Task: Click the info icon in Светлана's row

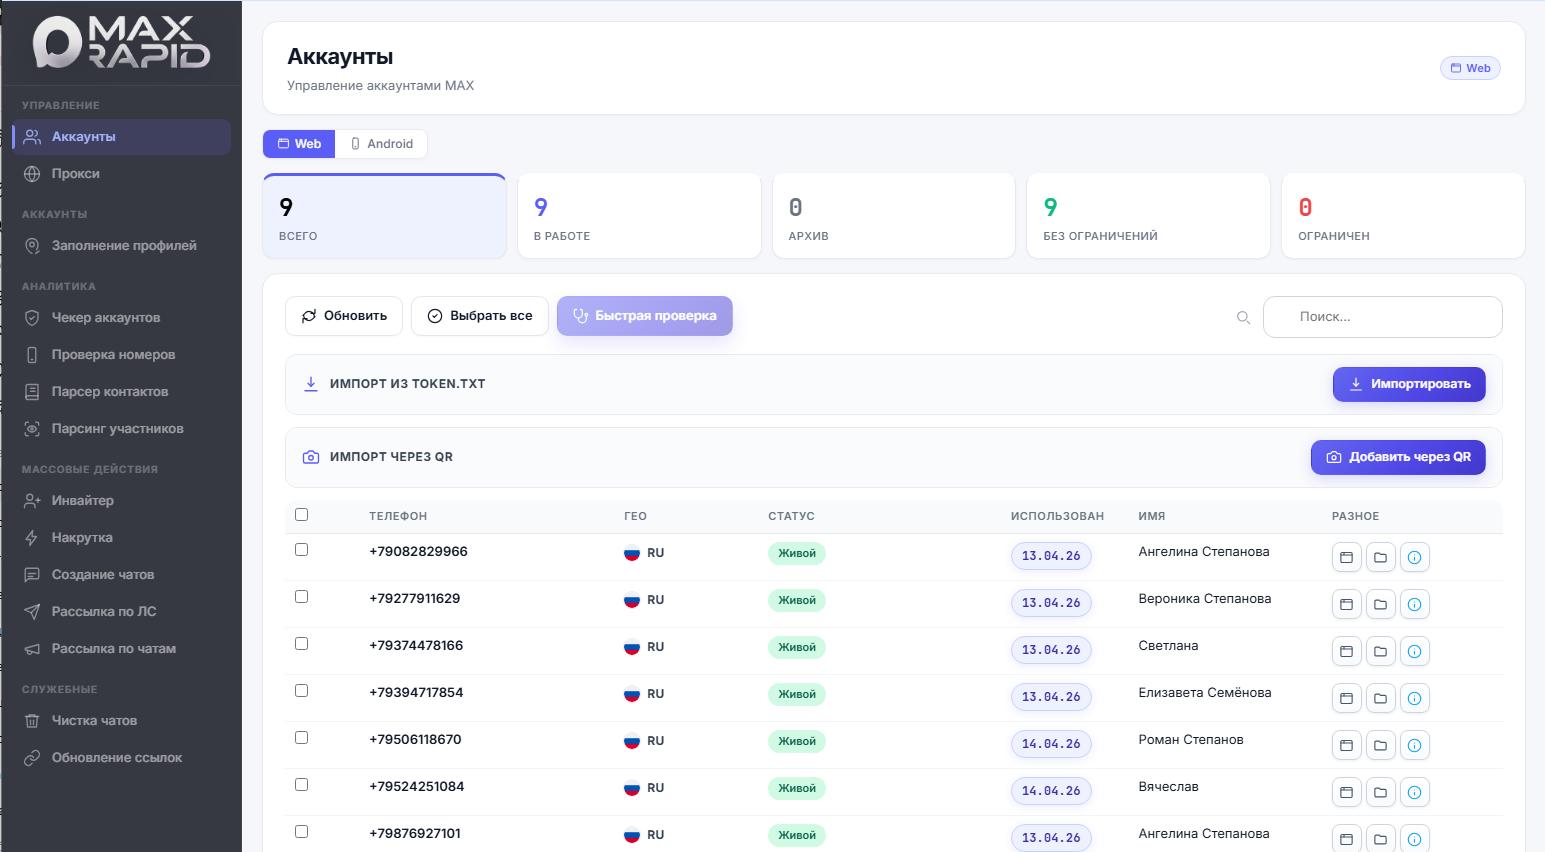Action: point(1414,651)
